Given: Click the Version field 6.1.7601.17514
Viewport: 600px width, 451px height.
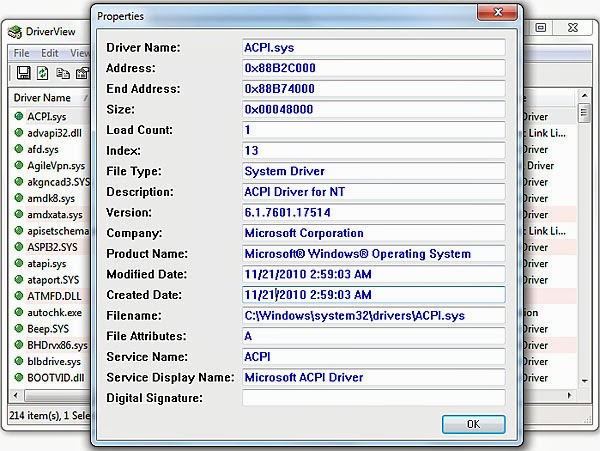Looking at the screenshot, I should pyautogui.click(x=373, y=213).
